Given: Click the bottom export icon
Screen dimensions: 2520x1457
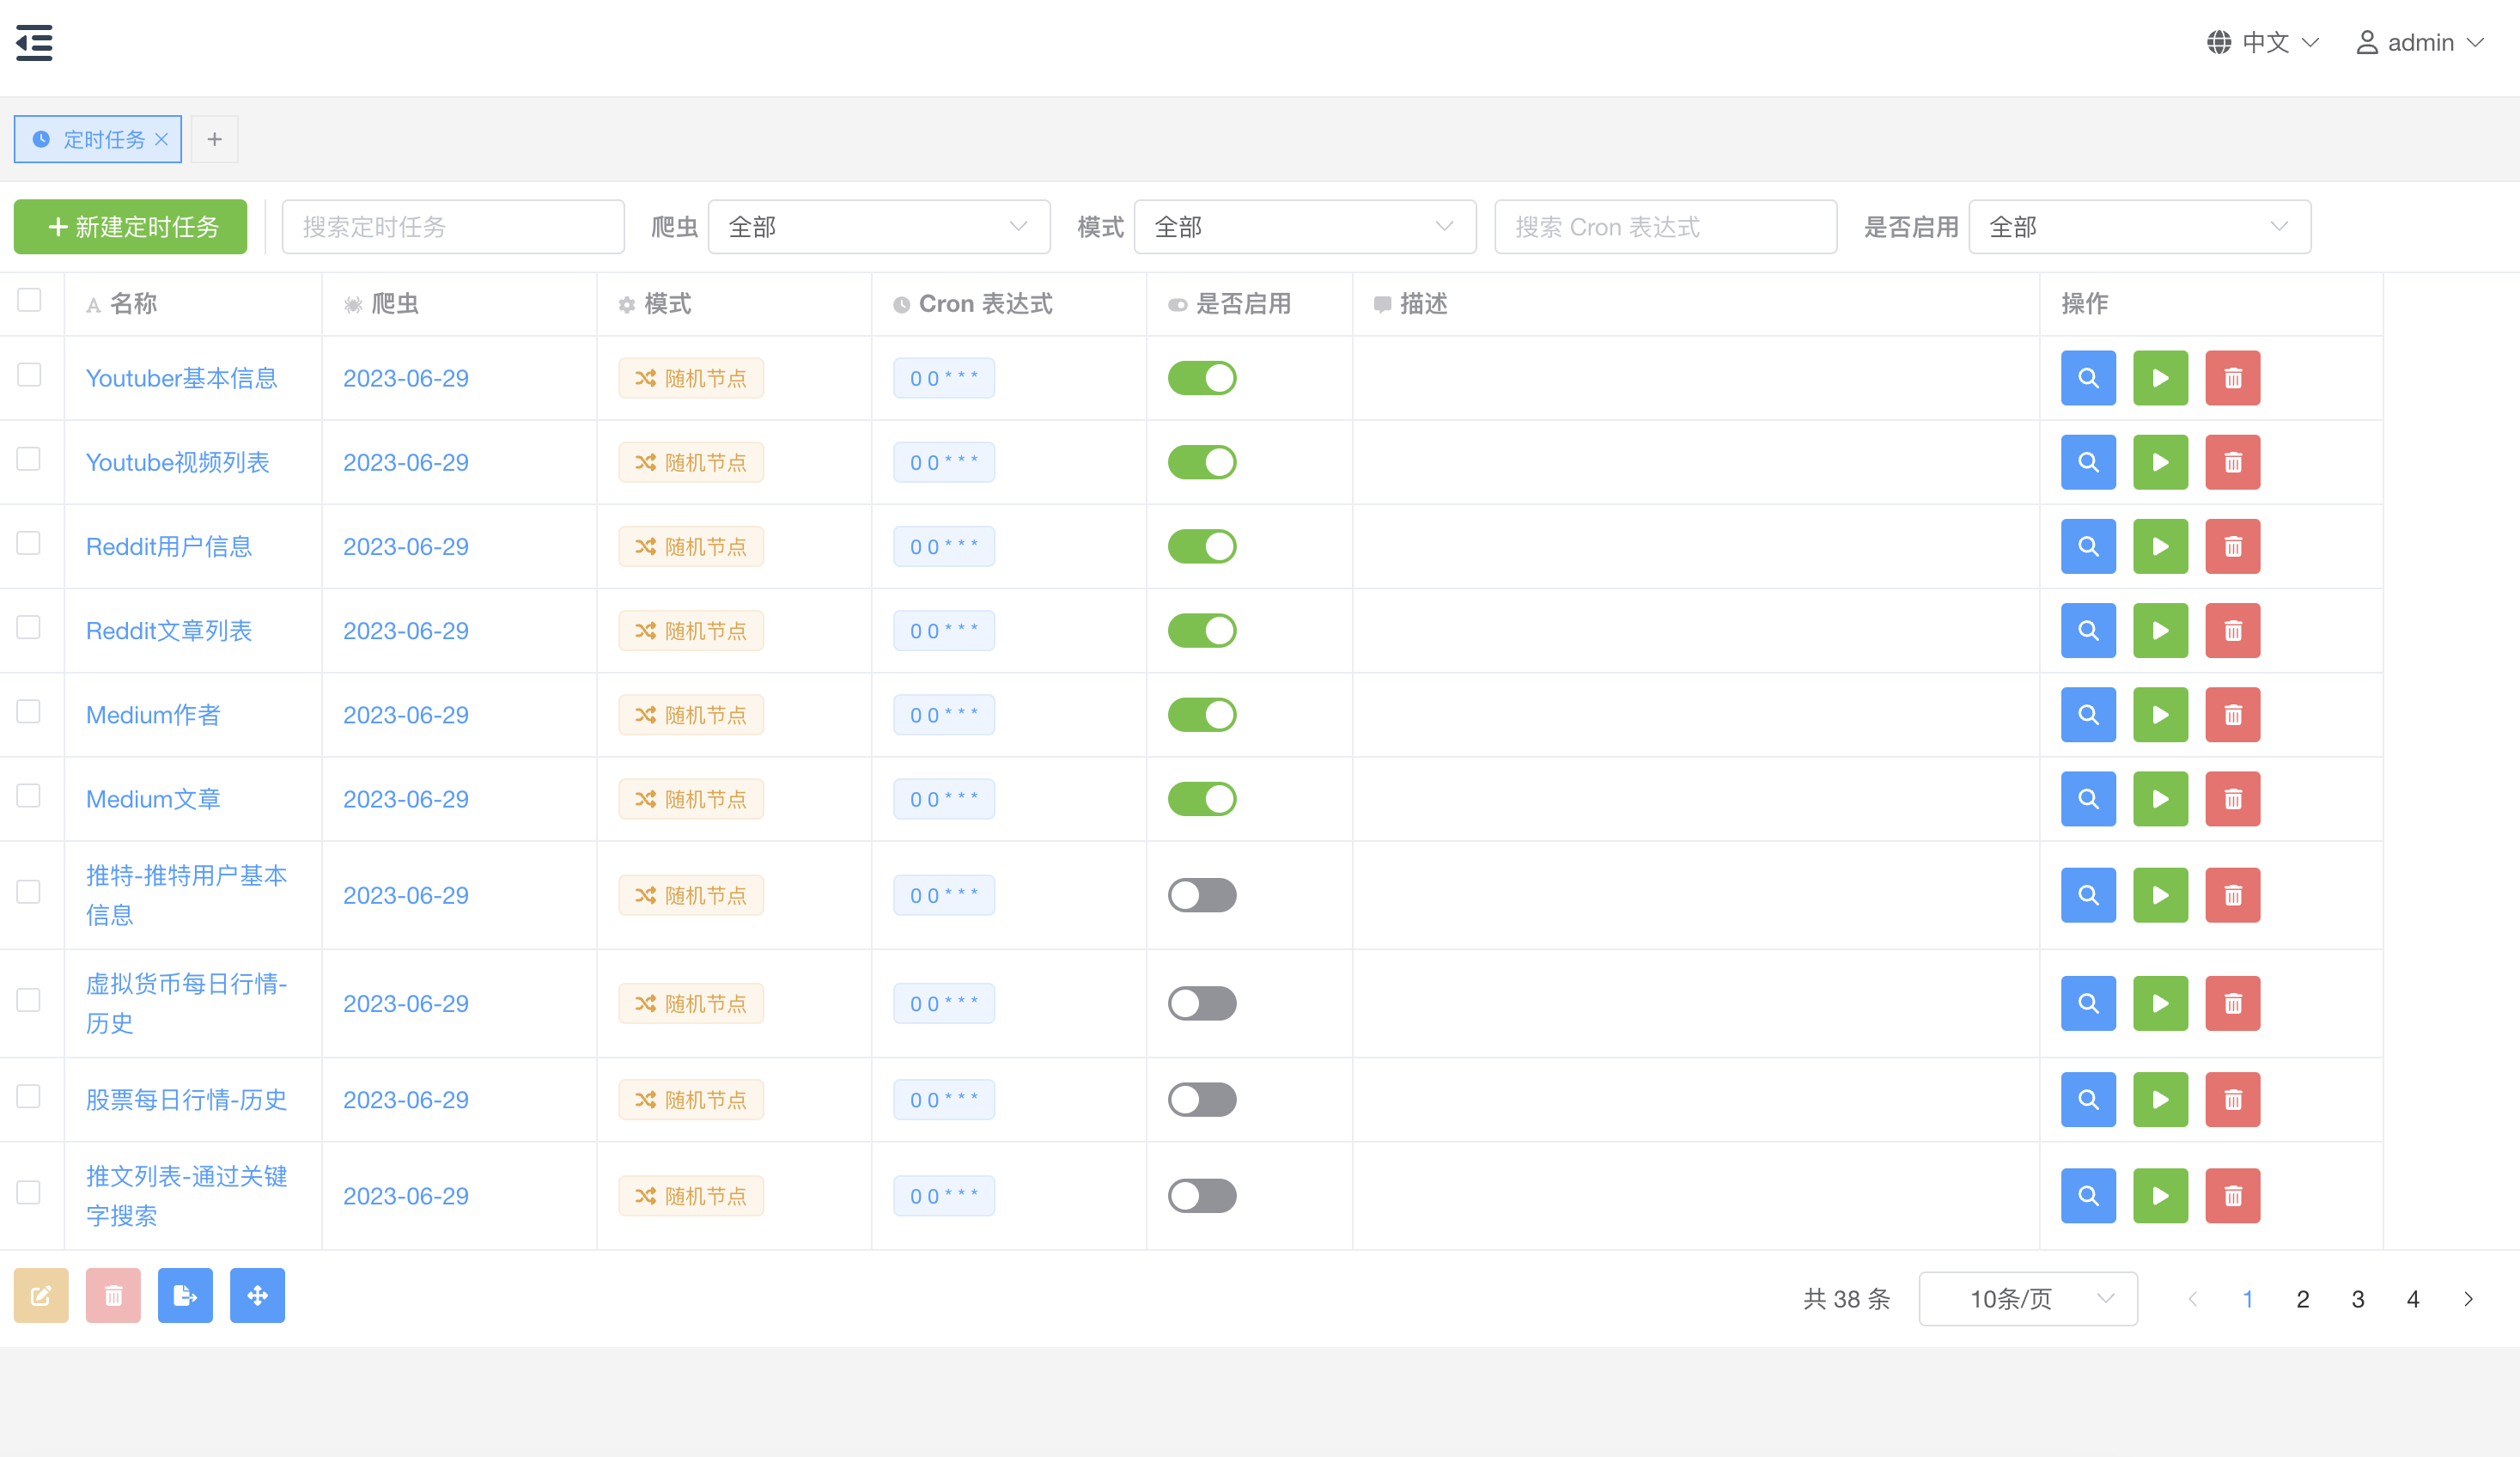Looking at the screenshot, I should tap(185, 1295).
